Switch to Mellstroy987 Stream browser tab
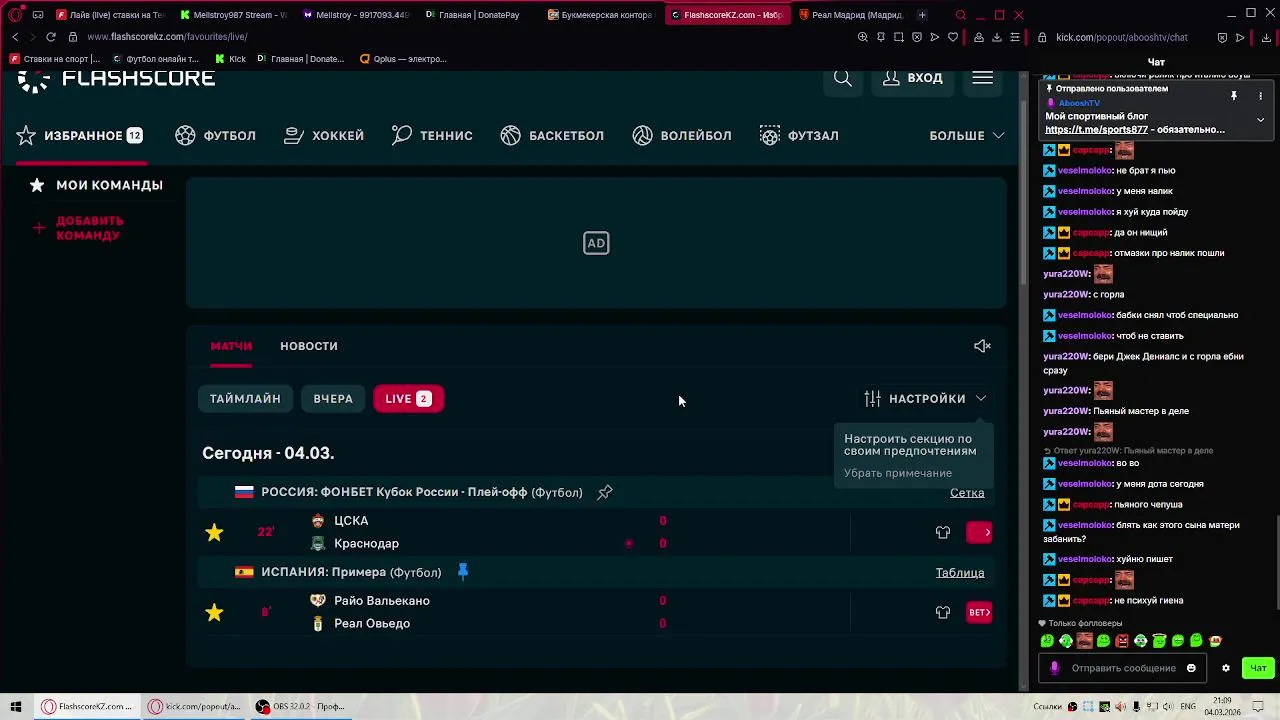 233,15
